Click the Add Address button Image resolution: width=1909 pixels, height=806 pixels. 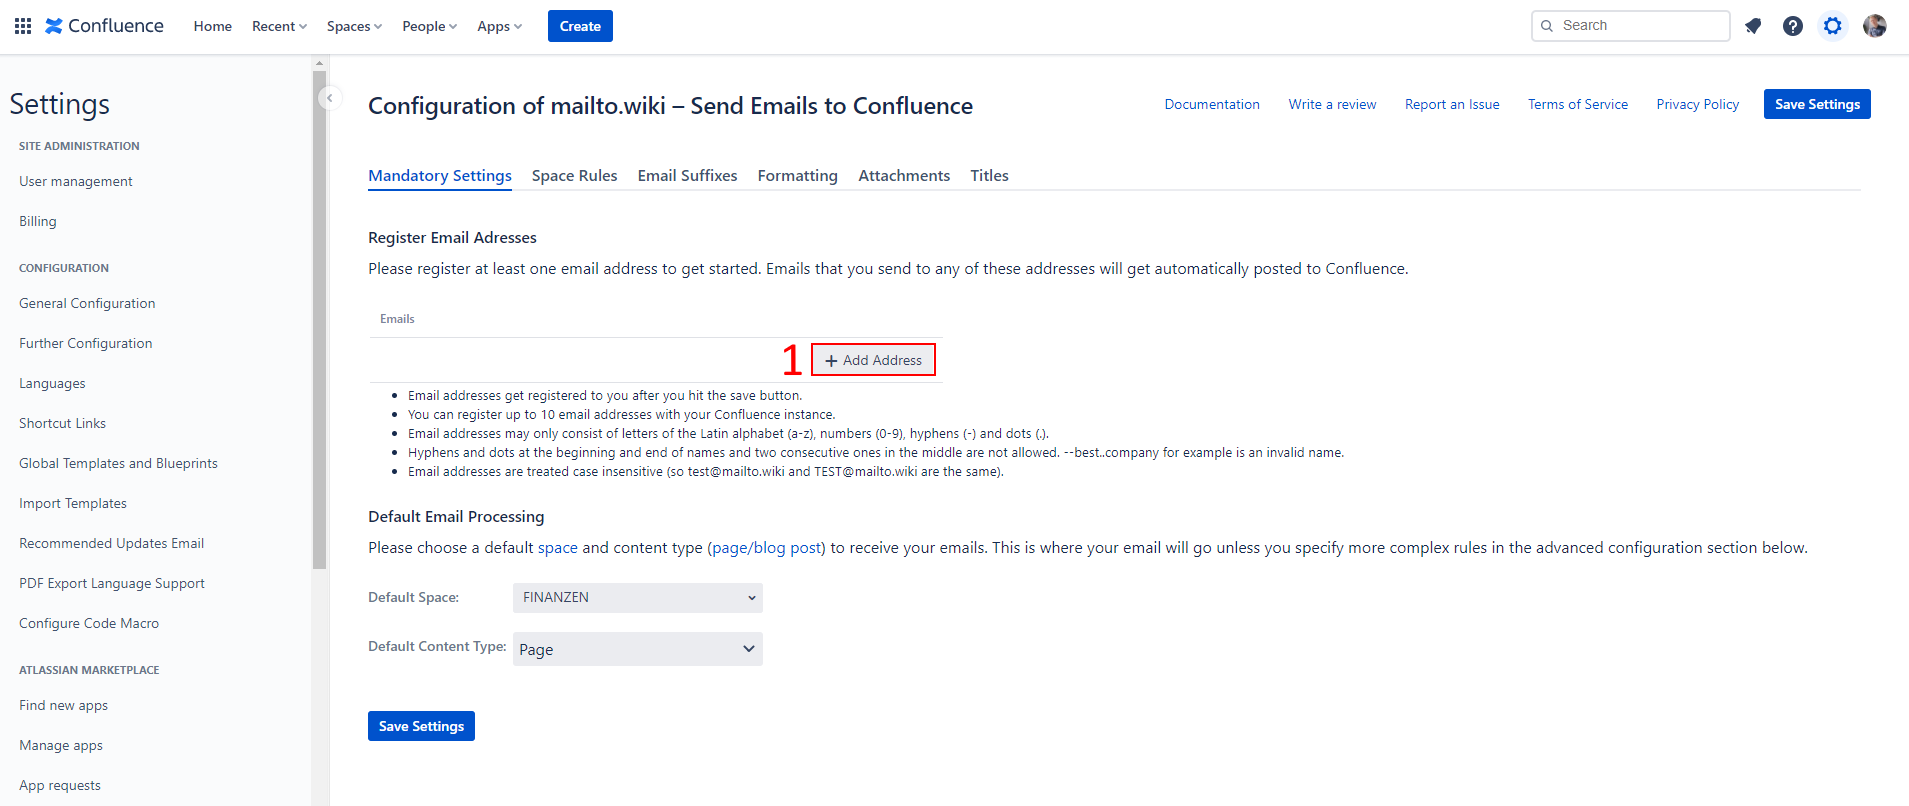point(873,360)
